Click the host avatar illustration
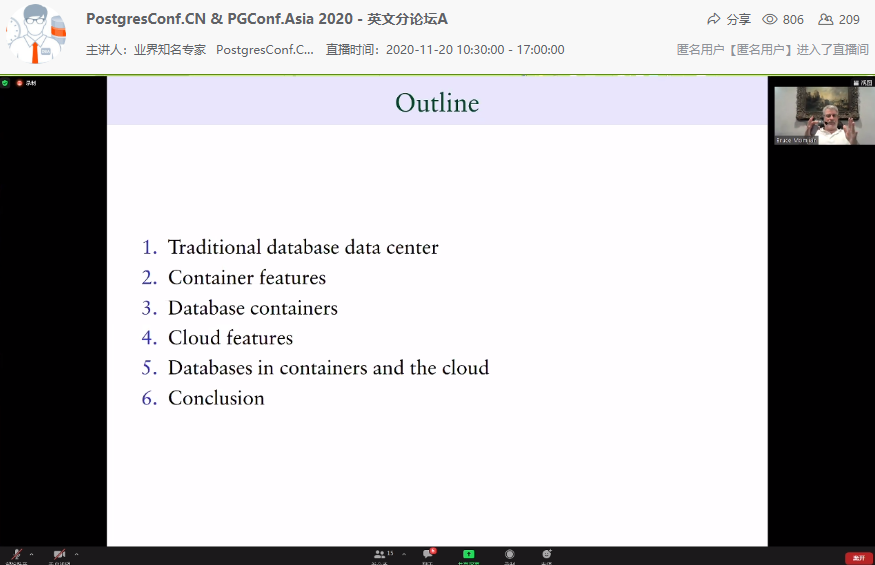Image resolution: width=875 pixels, height=565 pixels. [37, 35]
